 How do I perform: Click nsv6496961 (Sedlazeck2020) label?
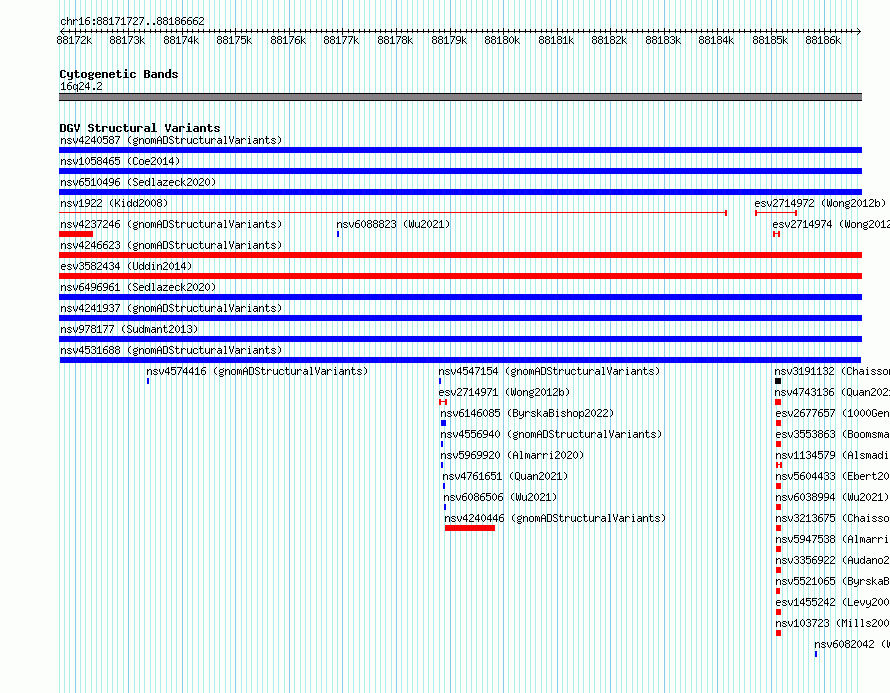click(138, 287)
